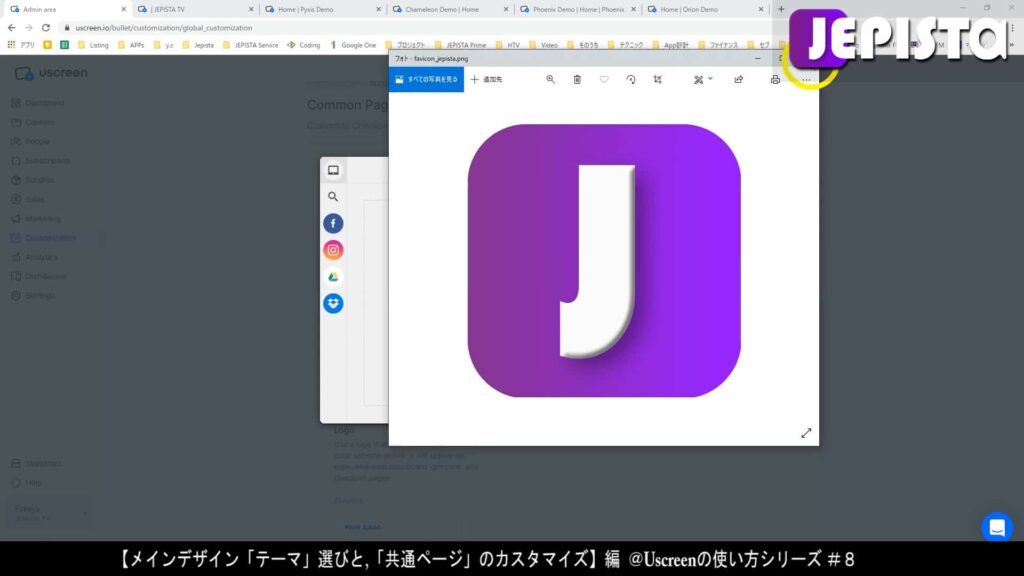
Task: Open Analytics in the Uscreen sidebar
Action: (35, 257)
